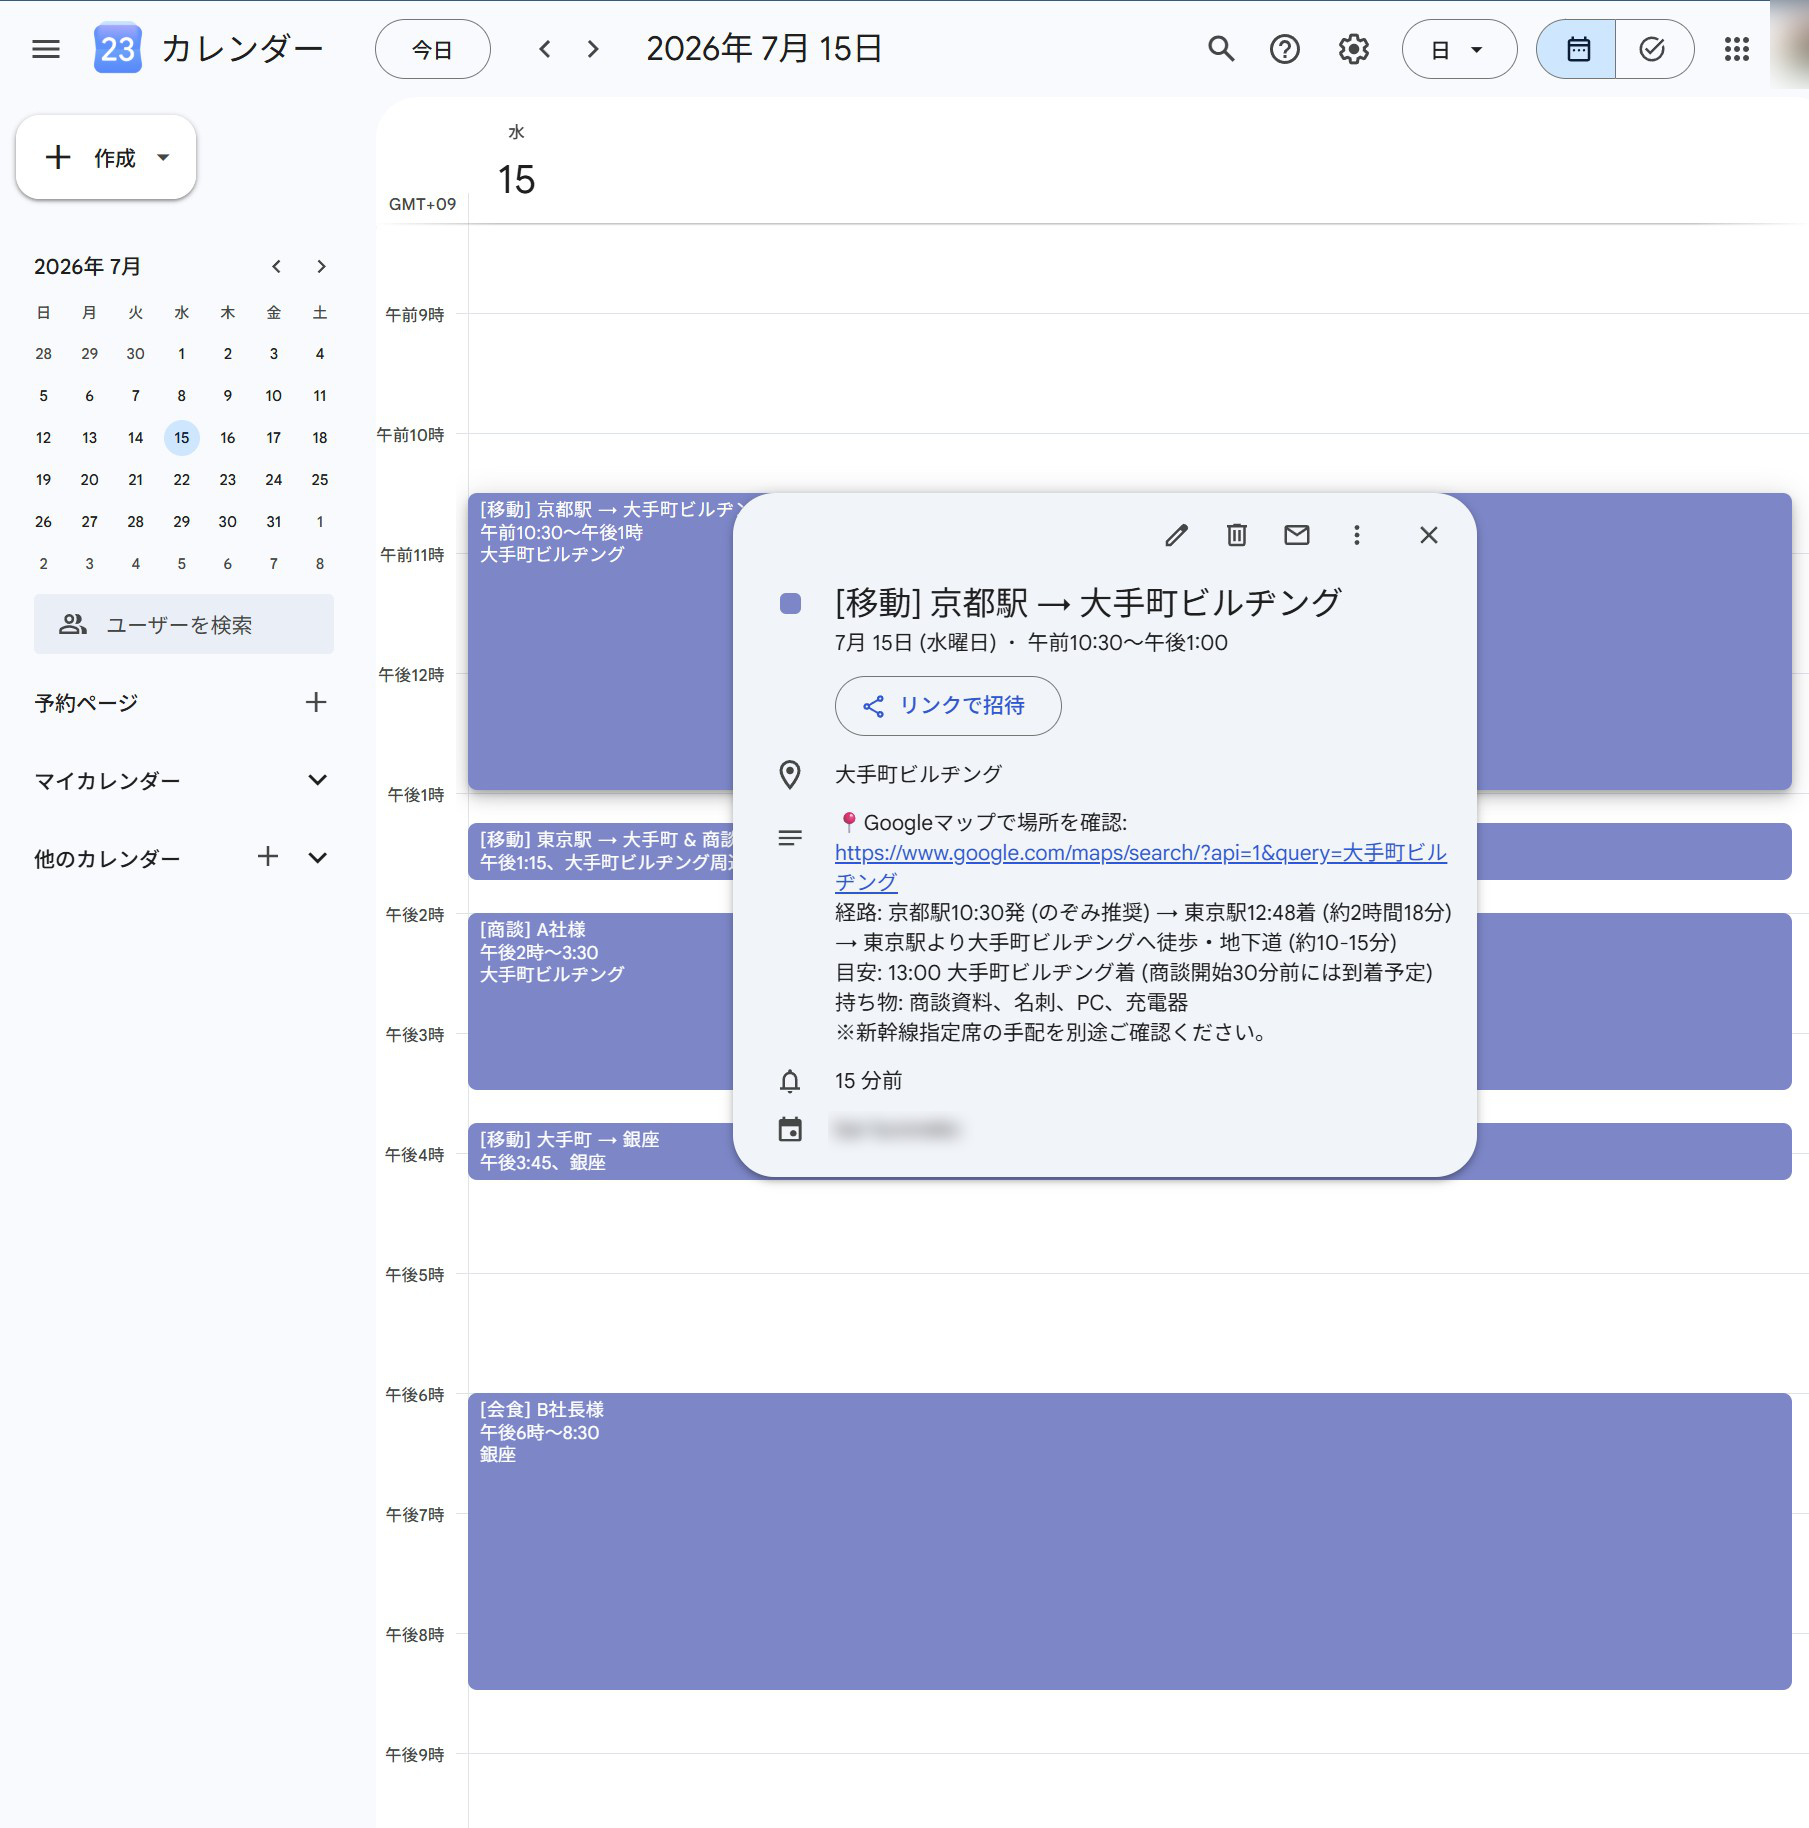Switch to Calendar view toggle
This screenshot has width=1809, height=1828.
point(1577,49)
